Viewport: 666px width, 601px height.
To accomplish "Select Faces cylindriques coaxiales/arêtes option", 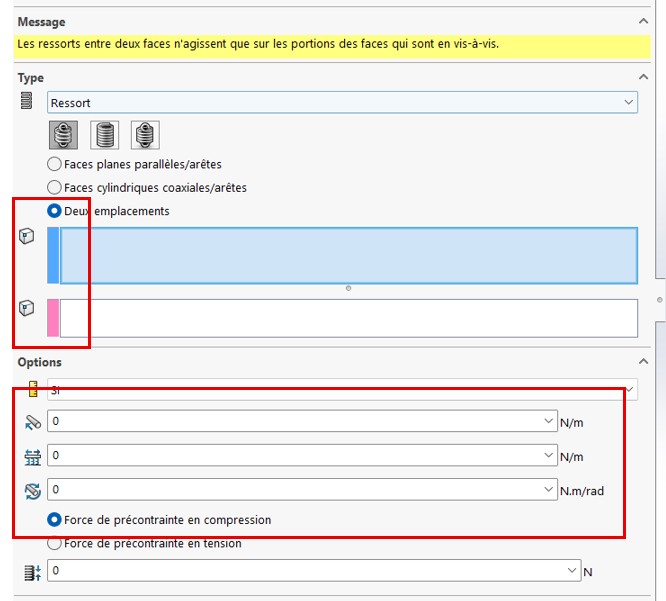I will tap(55, 188).
